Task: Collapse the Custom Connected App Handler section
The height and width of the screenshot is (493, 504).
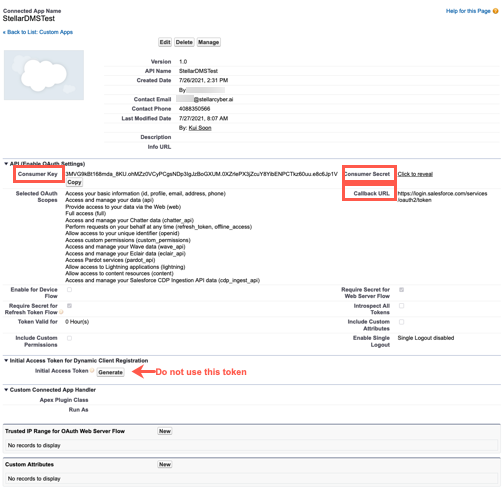Action: pos(6,390)
